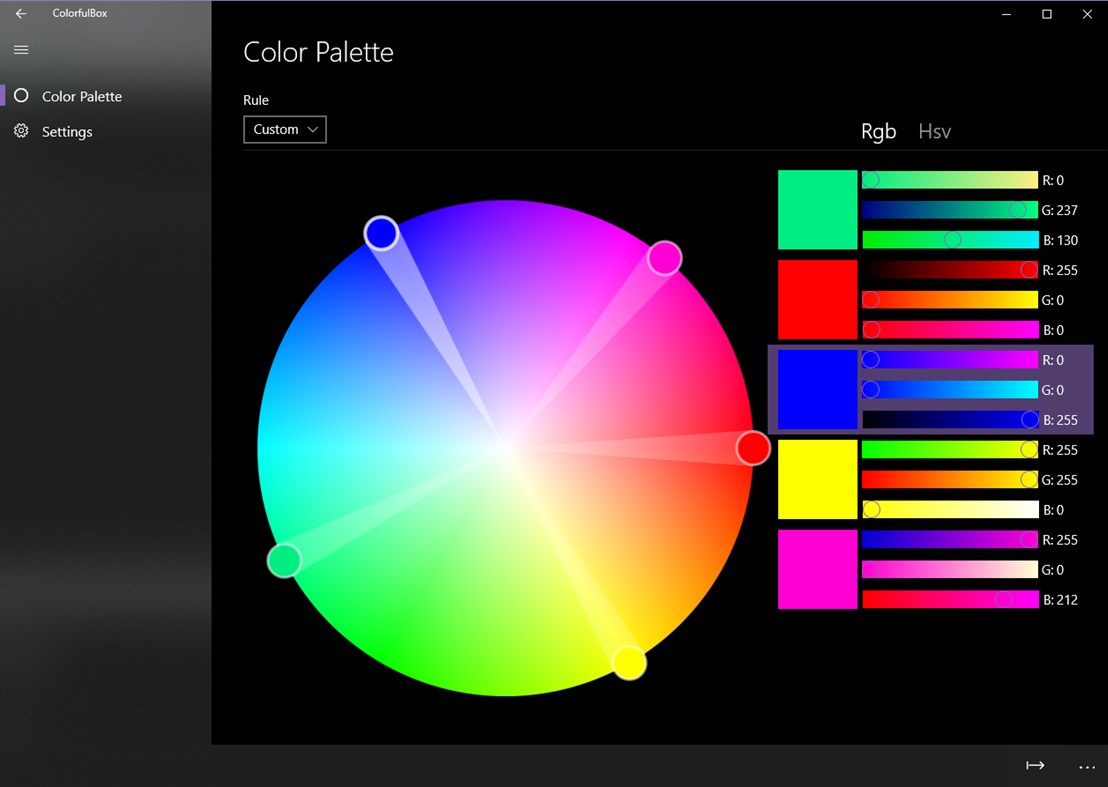Select the magenta handle on color wheel
This screenshot has width=1108, height=787.
pos(664,258)
